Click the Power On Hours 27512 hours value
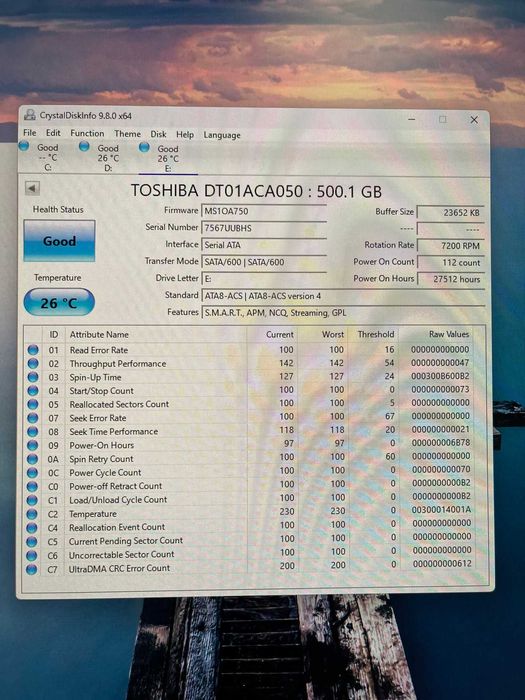The image size is (525, 700). (450, 279)
